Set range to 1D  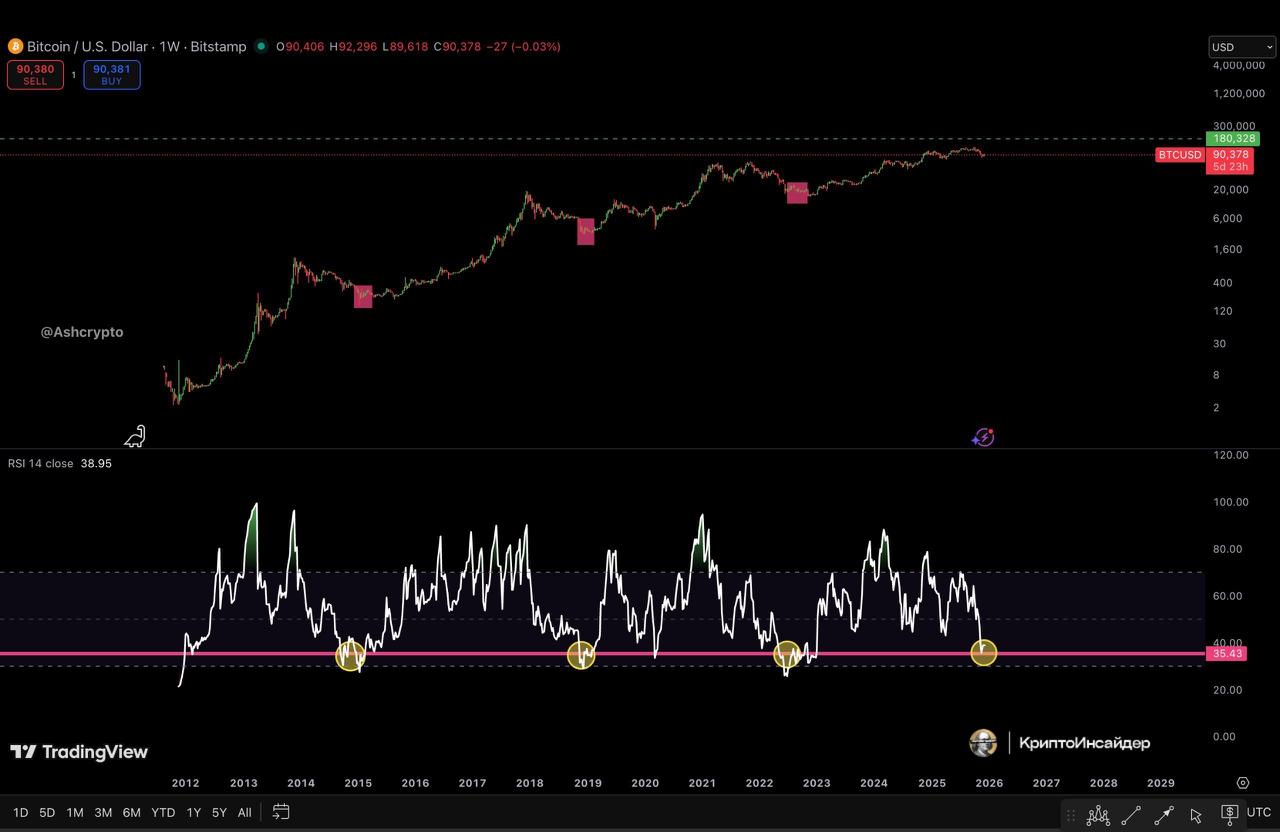coord(20,812)
